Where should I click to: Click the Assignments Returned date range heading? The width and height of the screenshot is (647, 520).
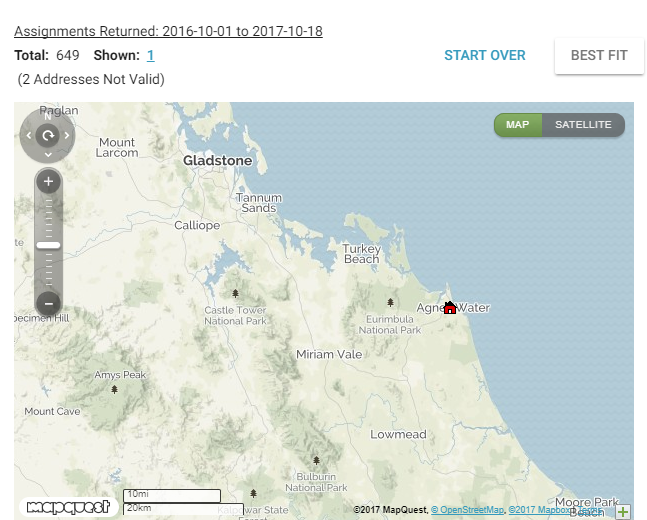[168, 31]
